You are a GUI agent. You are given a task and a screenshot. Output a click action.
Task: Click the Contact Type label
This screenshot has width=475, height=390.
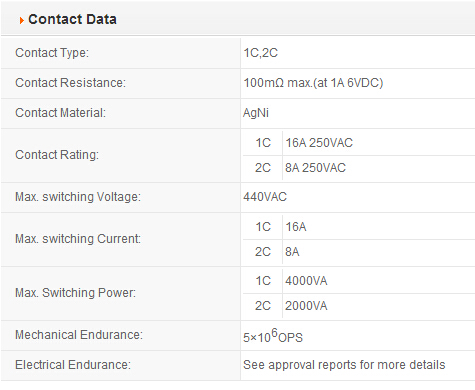point(52,53)
